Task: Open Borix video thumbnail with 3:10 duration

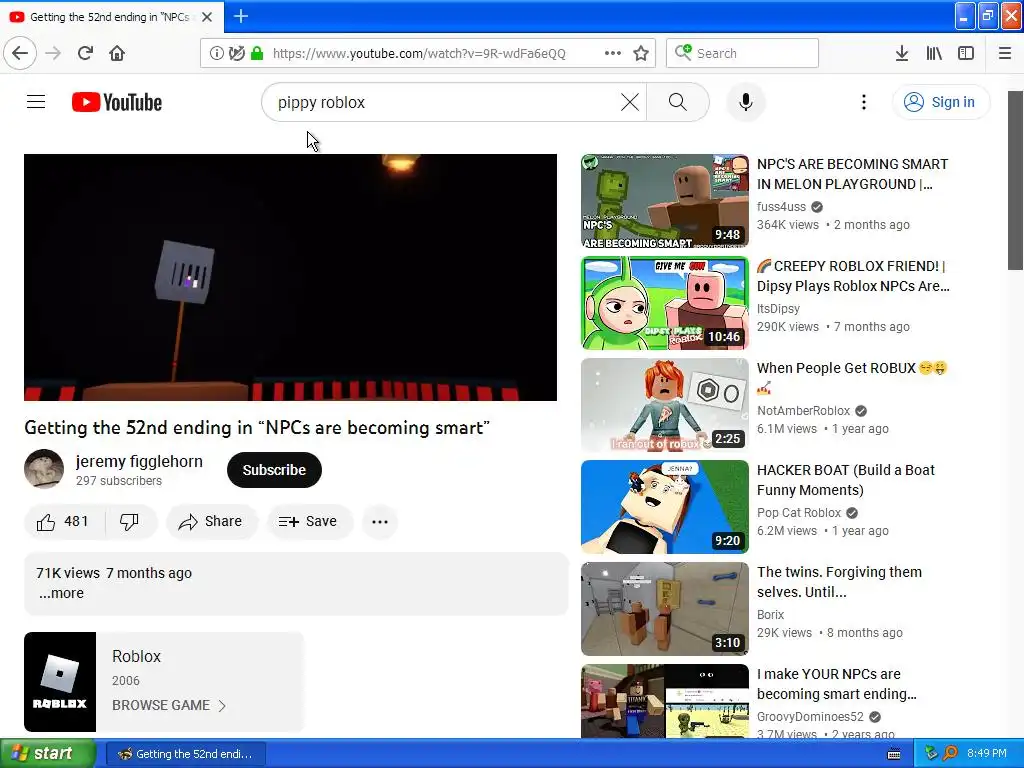Action: [x=665, y=609]
